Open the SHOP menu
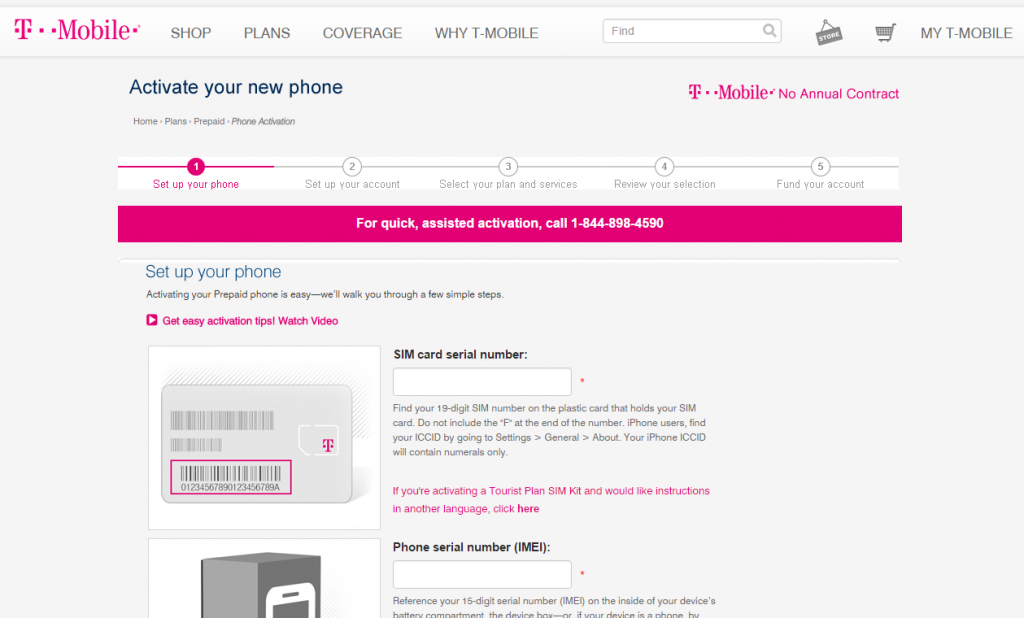Image resolution: width=1024 pixels, height=618 pixels. (x=190, y=32)
